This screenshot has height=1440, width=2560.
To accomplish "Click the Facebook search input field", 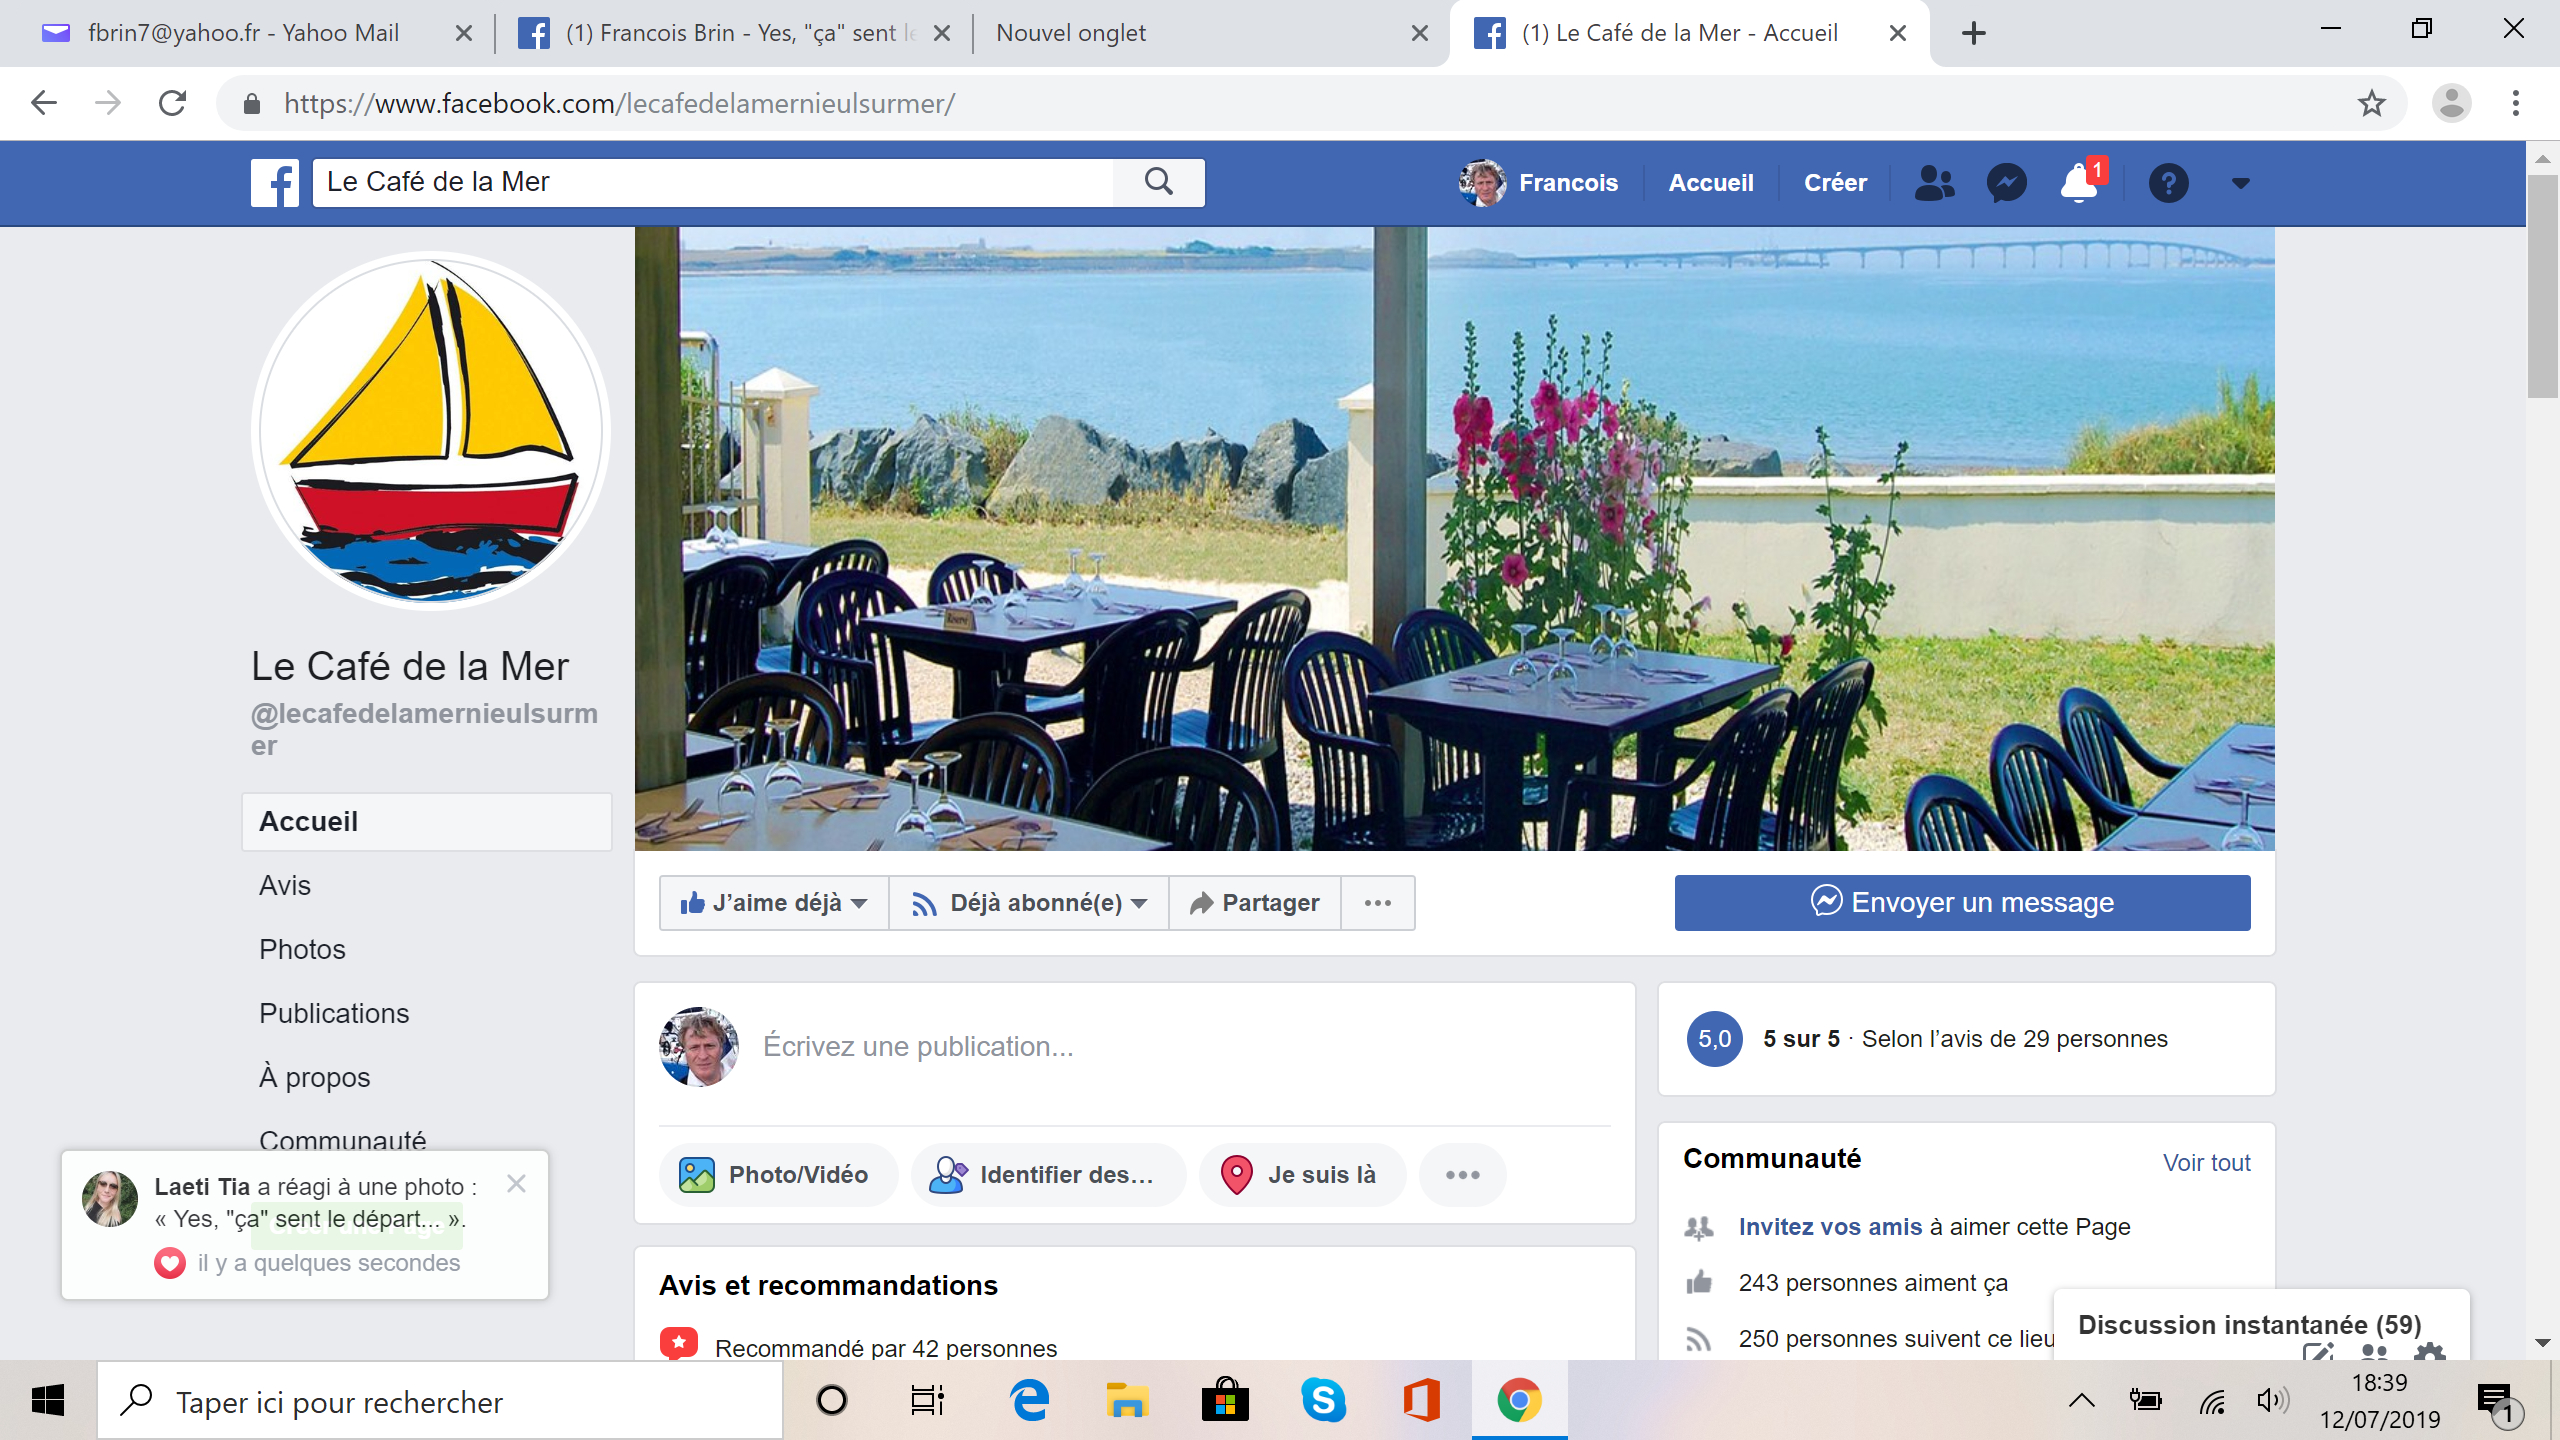I will (713, 182).
